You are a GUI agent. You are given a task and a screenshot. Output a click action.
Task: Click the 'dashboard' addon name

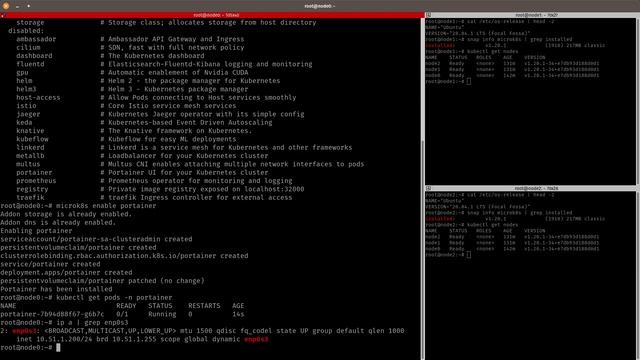(x=34, y=56)
